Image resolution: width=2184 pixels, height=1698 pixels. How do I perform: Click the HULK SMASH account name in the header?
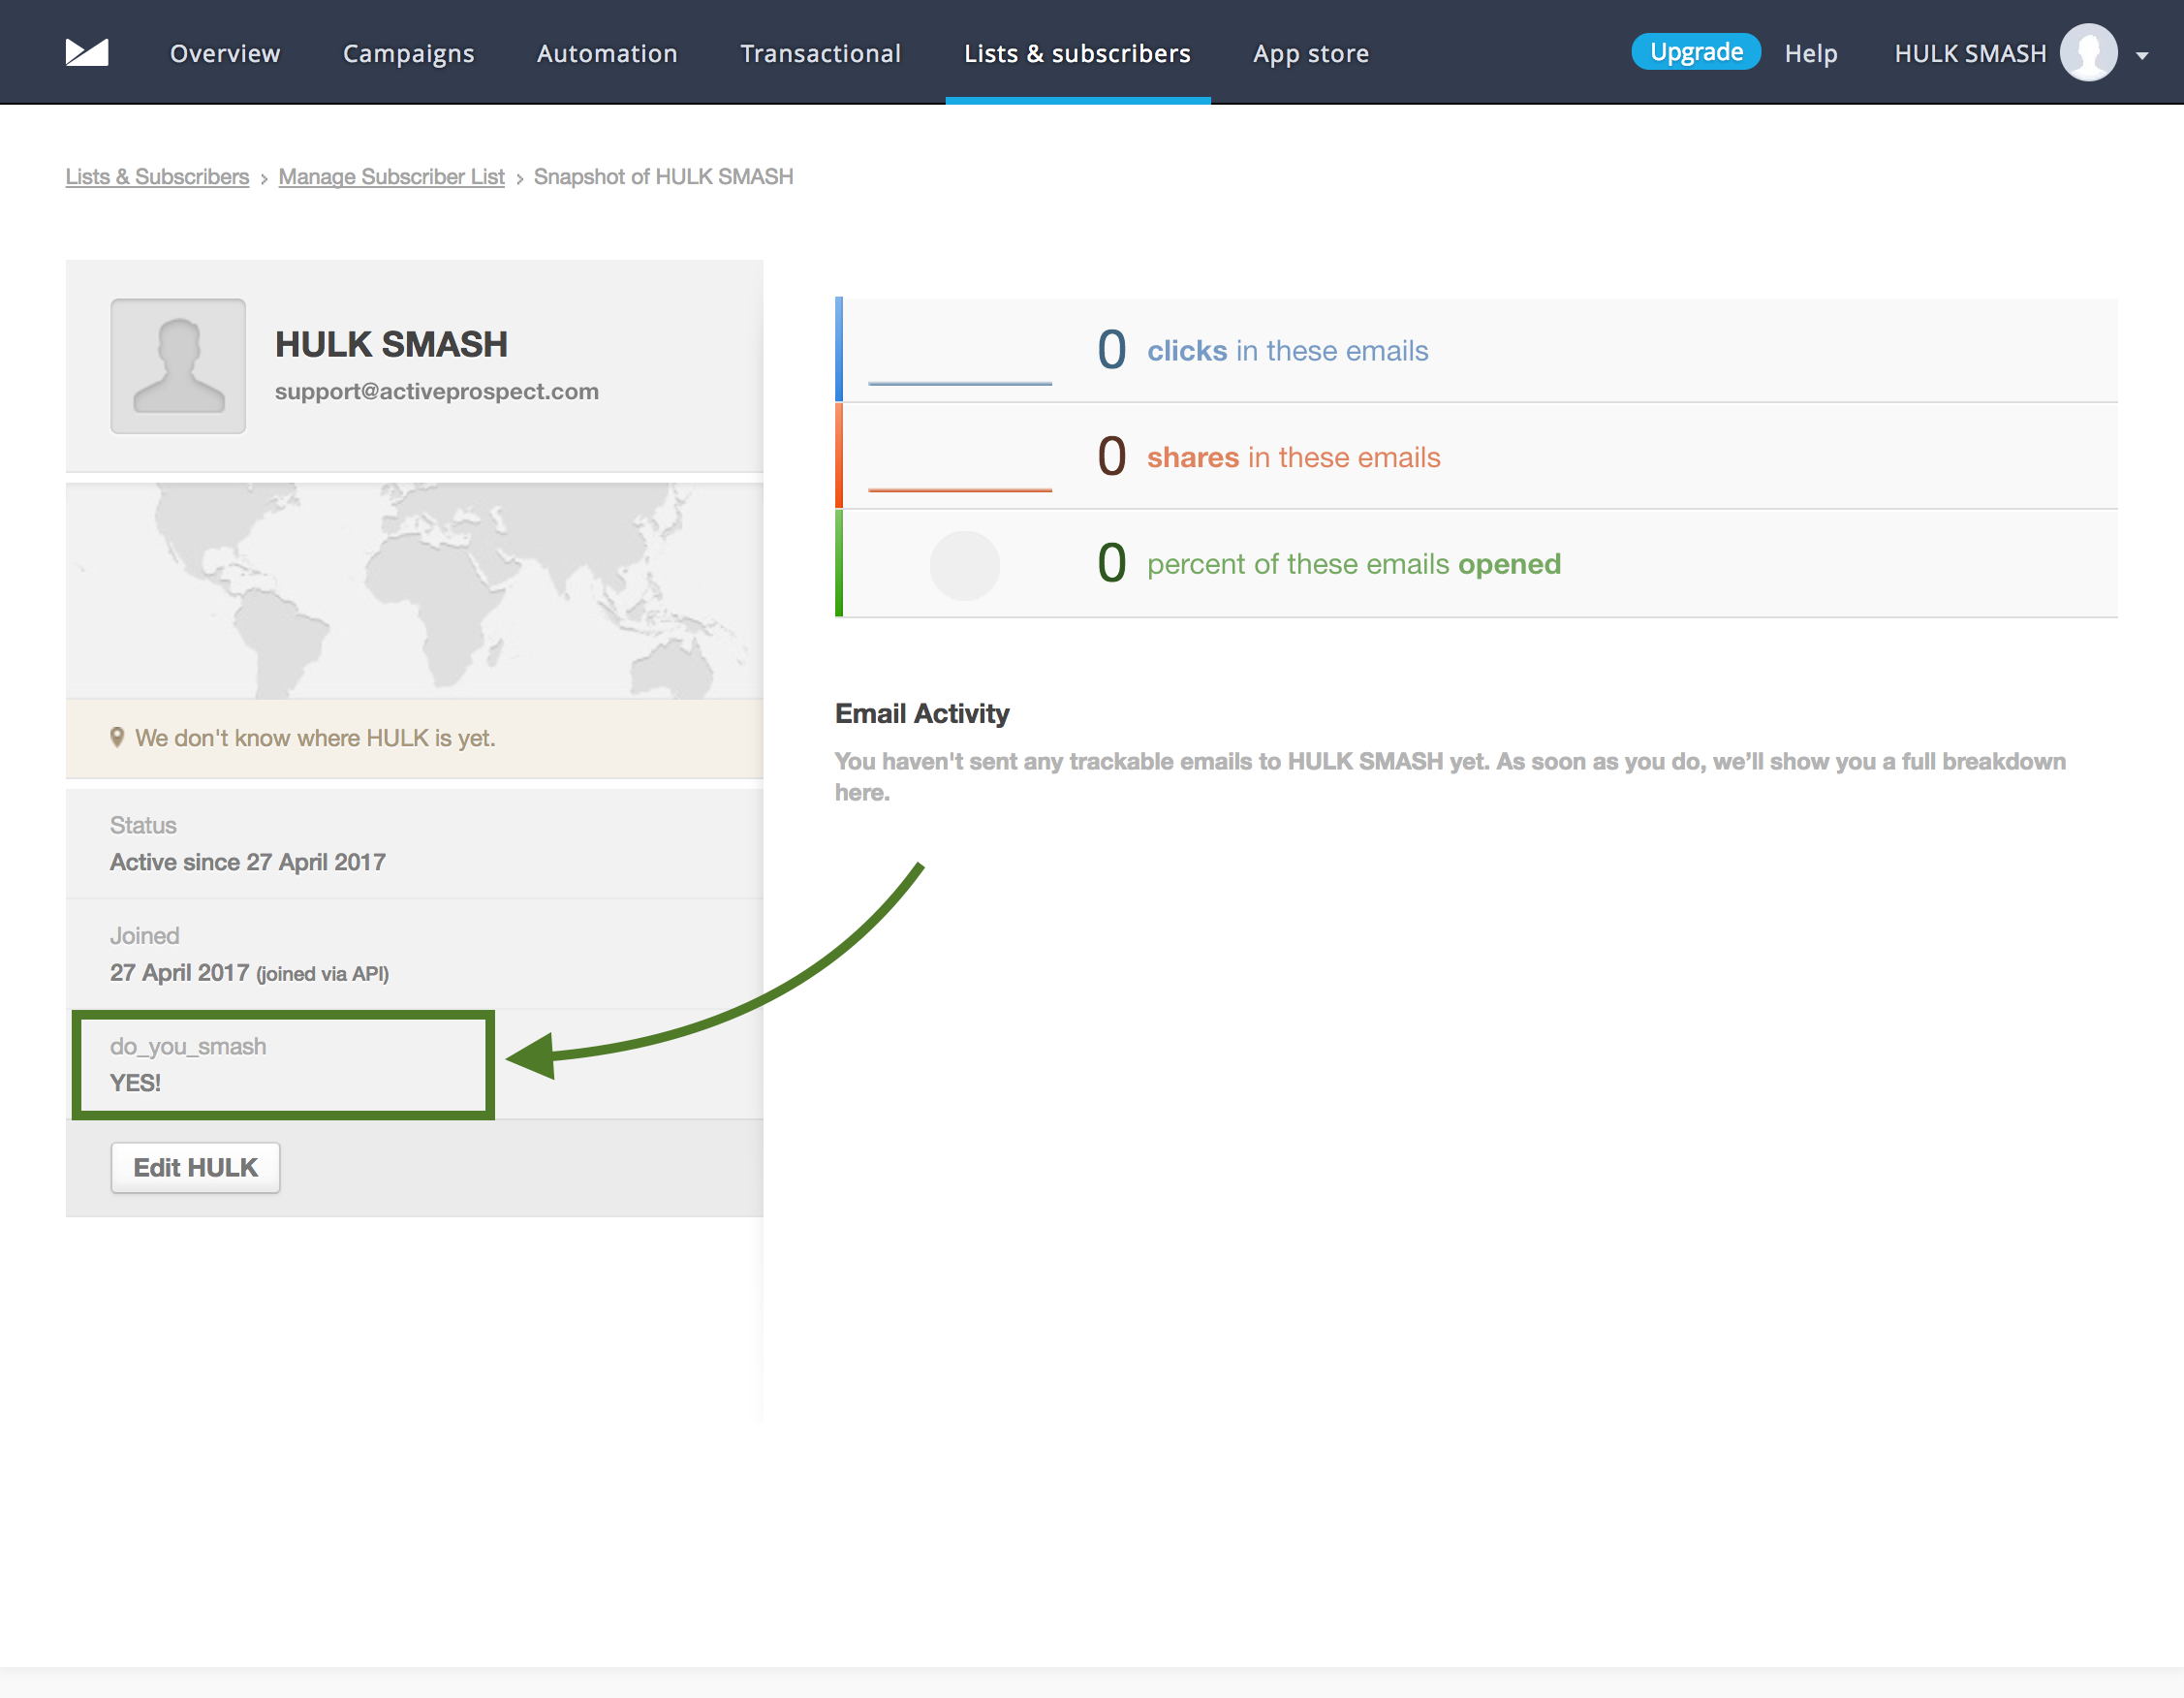[1969, 53]
